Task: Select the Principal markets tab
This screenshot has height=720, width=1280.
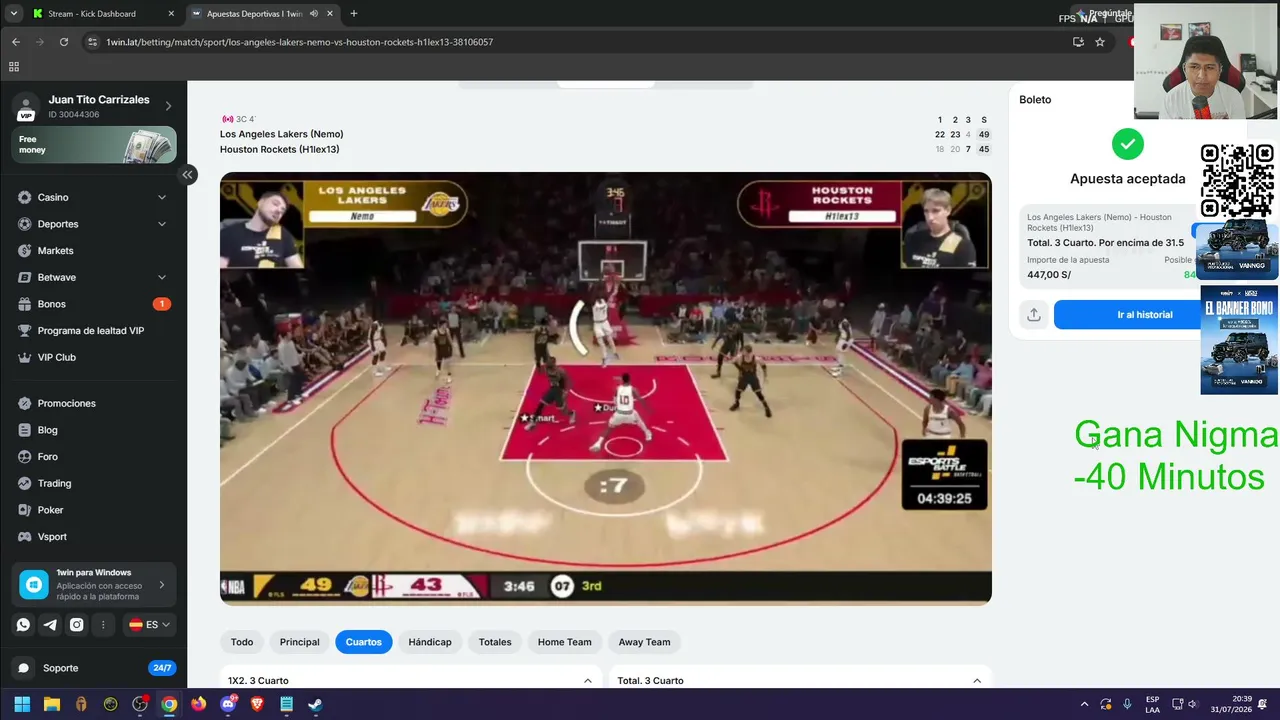Action: click(300, 642)
